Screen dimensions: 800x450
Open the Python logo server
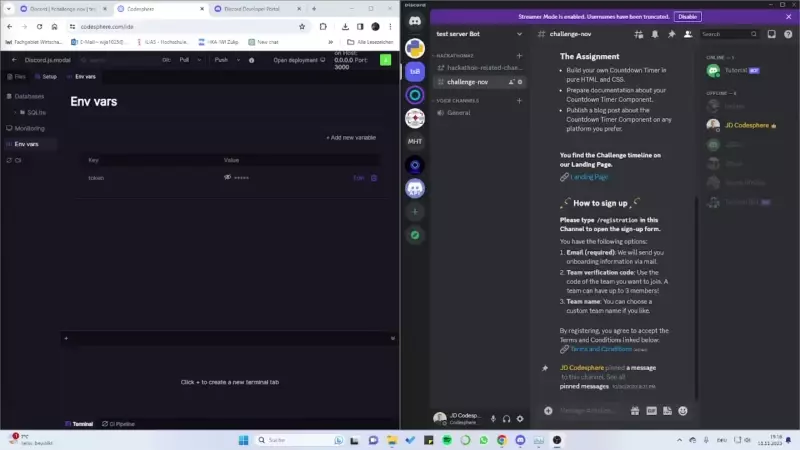(415, 48)
